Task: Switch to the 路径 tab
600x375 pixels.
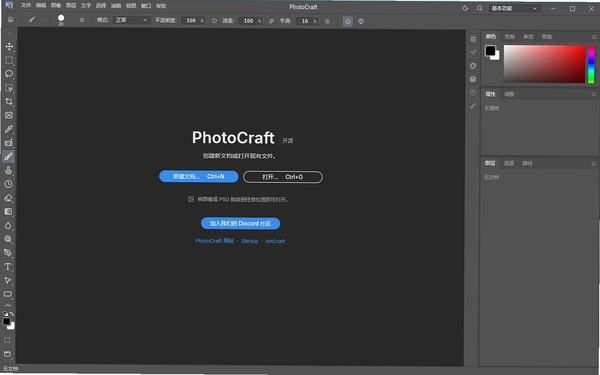Action: 527,163
